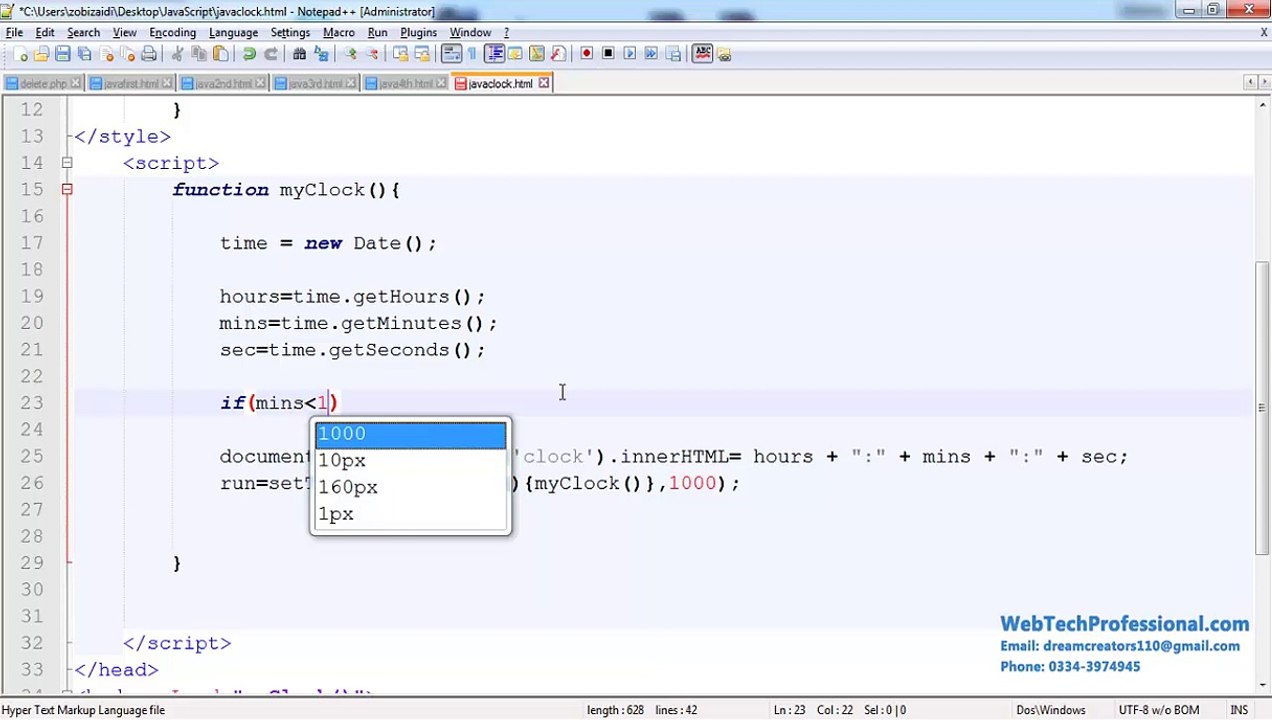This screenshot has height=720, width=1272.
Task: Click the New file toolbar icon
Action: coord(19,54)
